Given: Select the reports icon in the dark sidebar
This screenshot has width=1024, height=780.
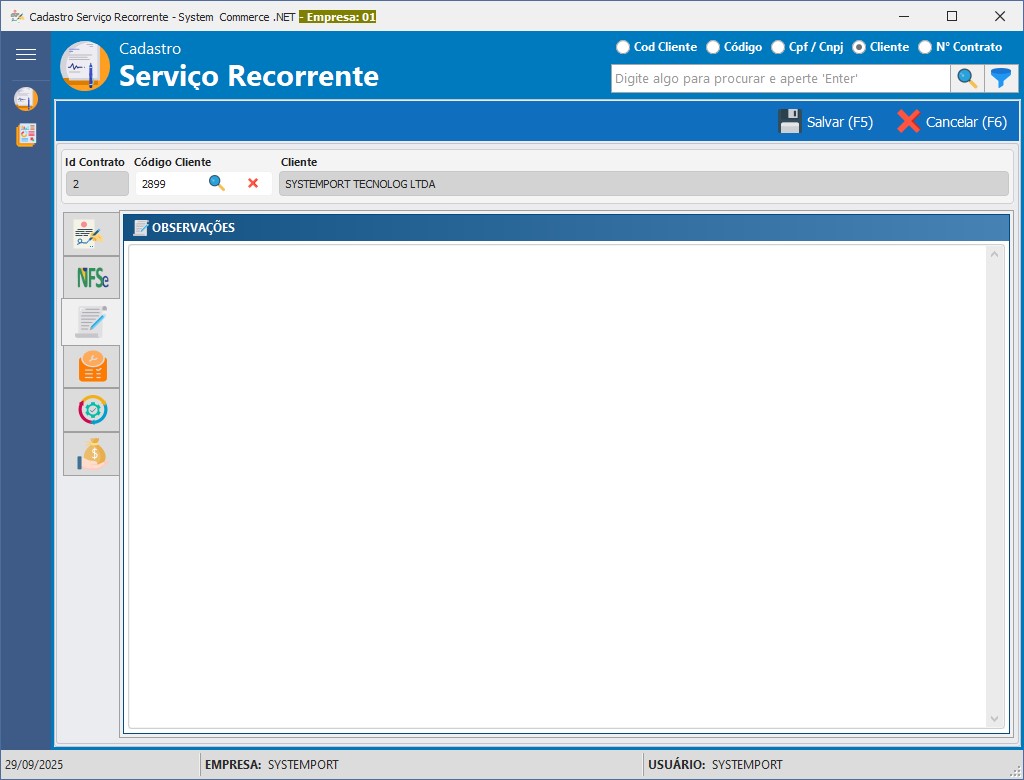Looking at the screenshot, I should 26,135.
